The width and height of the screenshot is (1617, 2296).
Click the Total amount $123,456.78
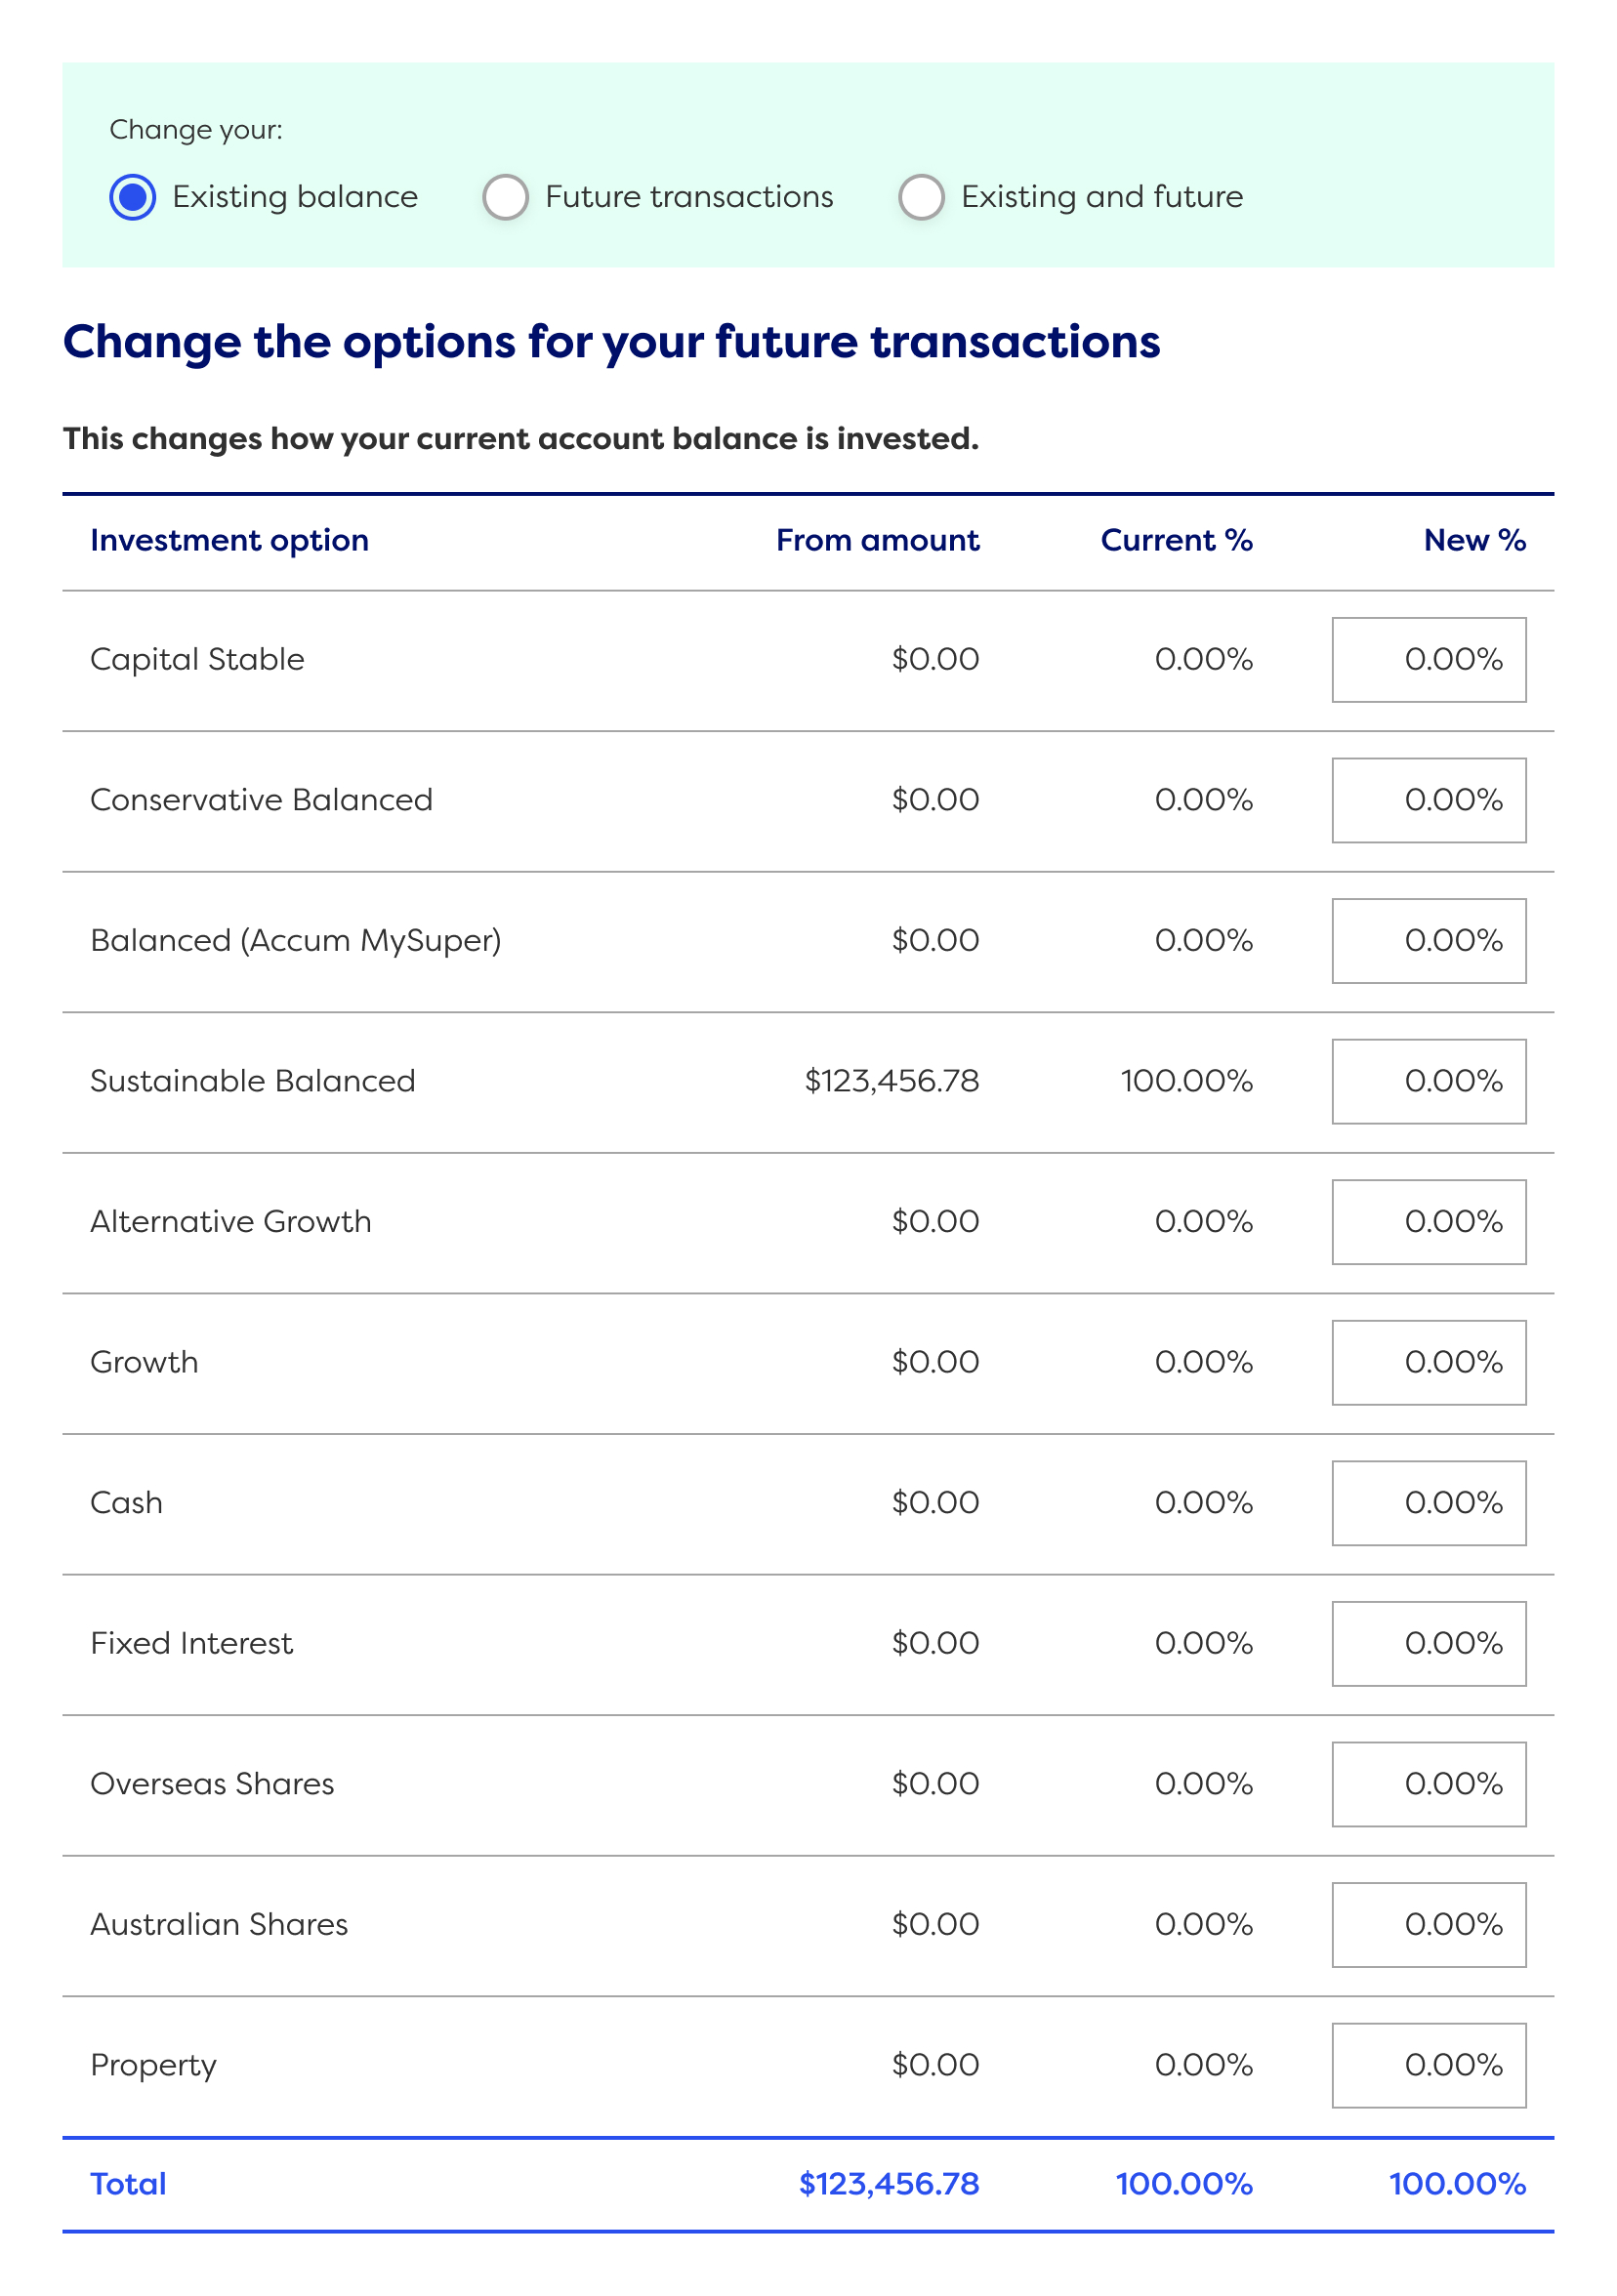coord(888,2184)
